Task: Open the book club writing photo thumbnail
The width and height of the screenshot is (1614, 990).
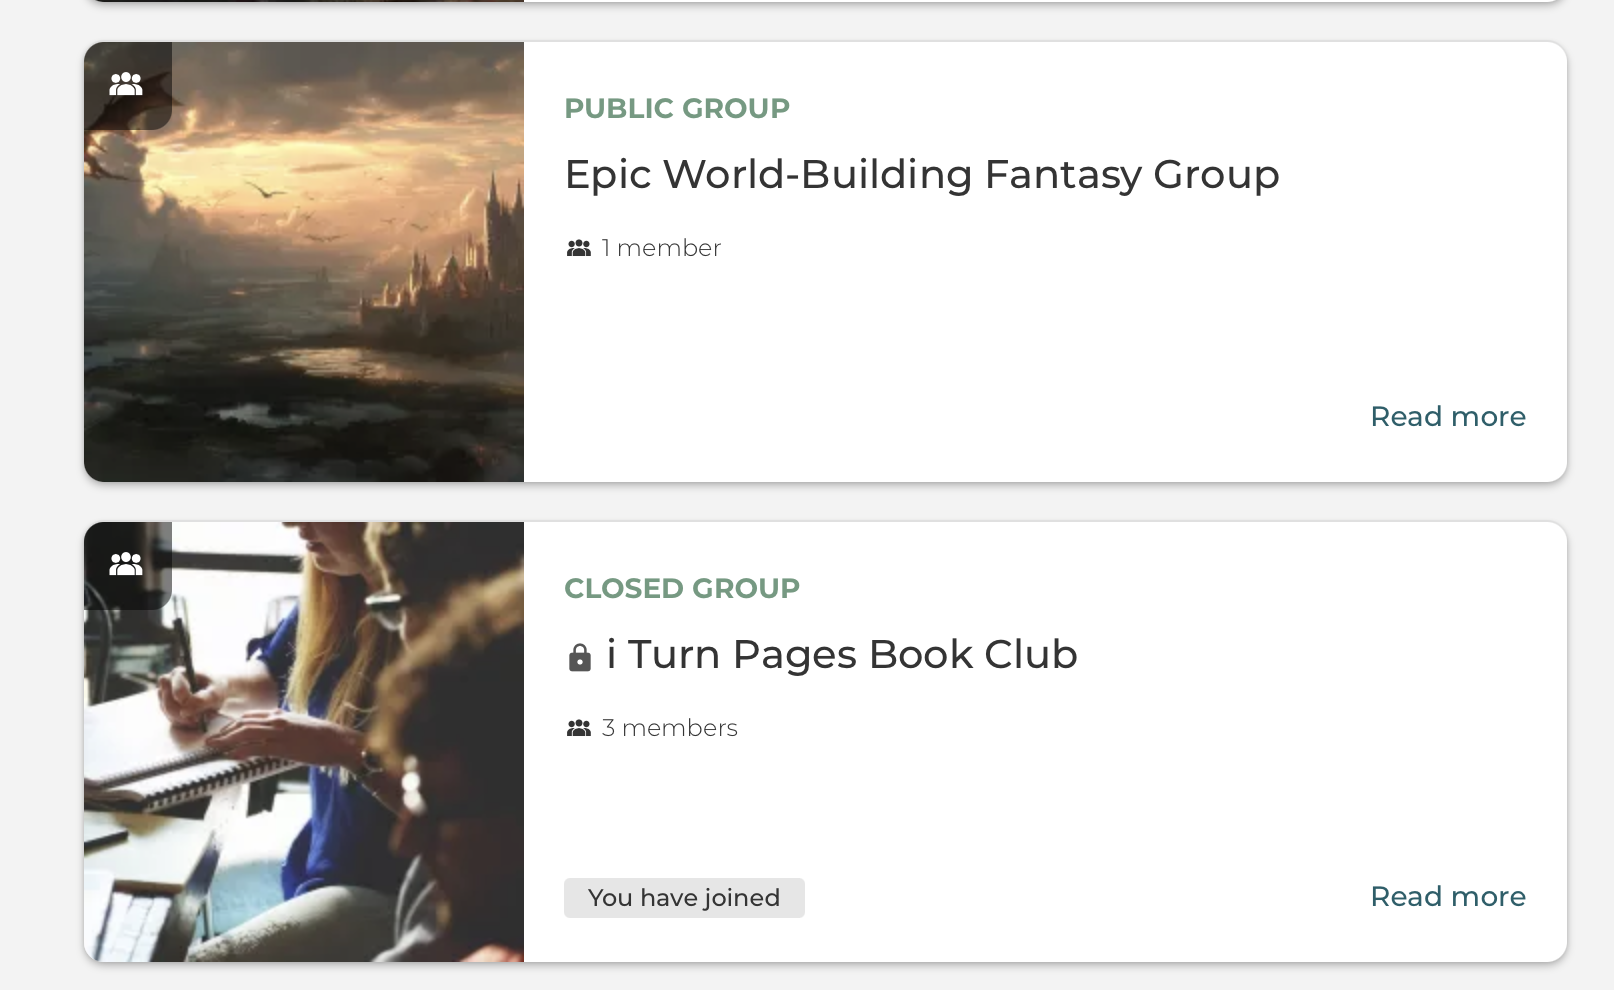Action: (304, 742)
